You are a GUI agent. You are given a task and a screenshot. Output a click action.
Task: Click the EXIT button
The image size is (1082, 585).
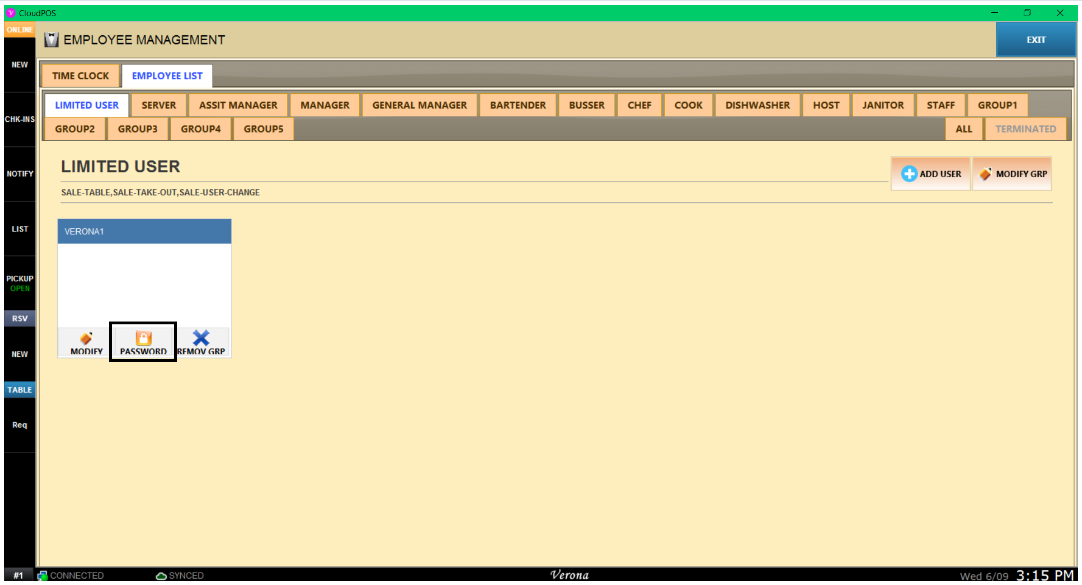(x=1036, y=40)
